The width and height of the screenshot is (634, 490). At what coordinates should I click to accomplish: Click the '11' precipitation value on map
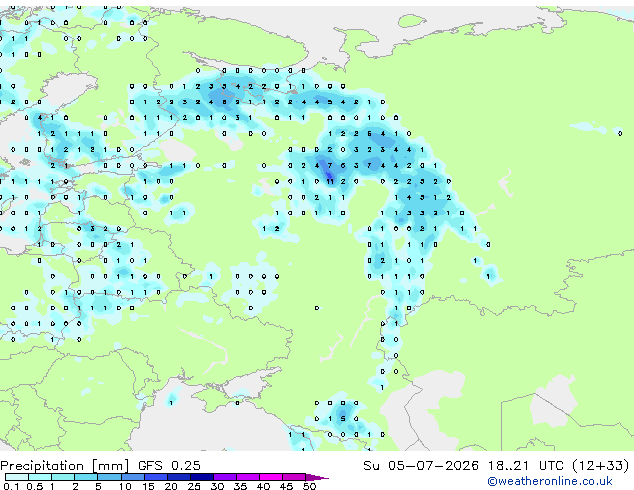[x=330, y=182]
